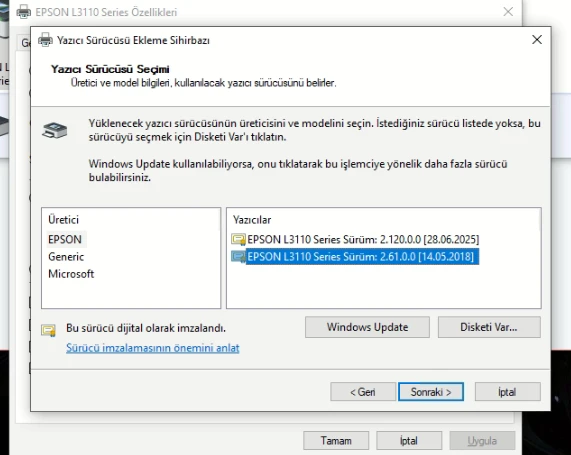The width and height of the screenshot is (571, 455).
Task: Click 'Bu sürücü dijital olarak imzalandı' text
Action: pos(146,328)
